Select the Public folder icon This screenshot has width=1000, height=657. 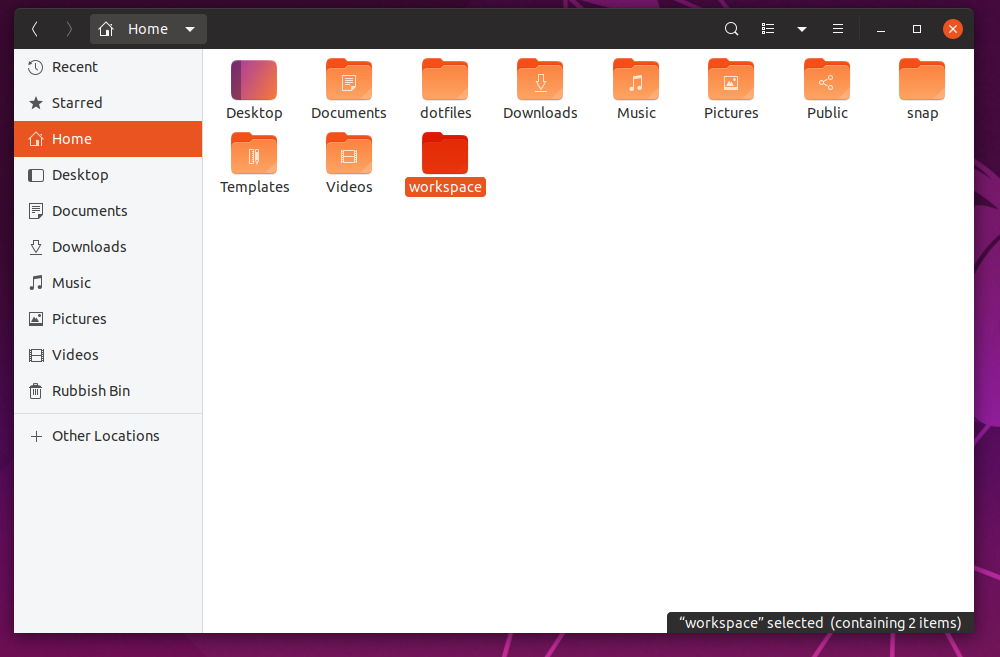[827, 80]
